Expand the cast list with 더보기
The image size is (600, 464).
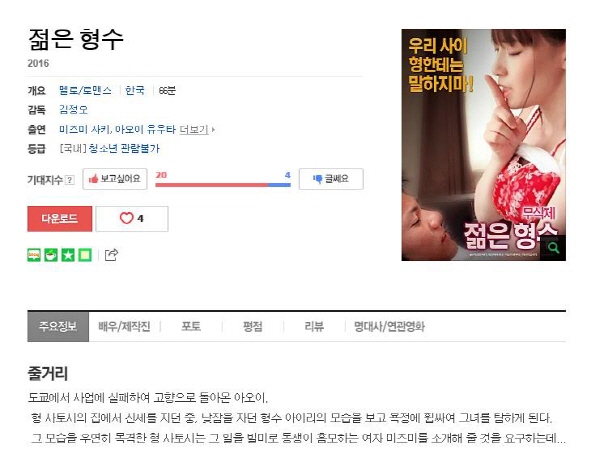click(197, 130)
